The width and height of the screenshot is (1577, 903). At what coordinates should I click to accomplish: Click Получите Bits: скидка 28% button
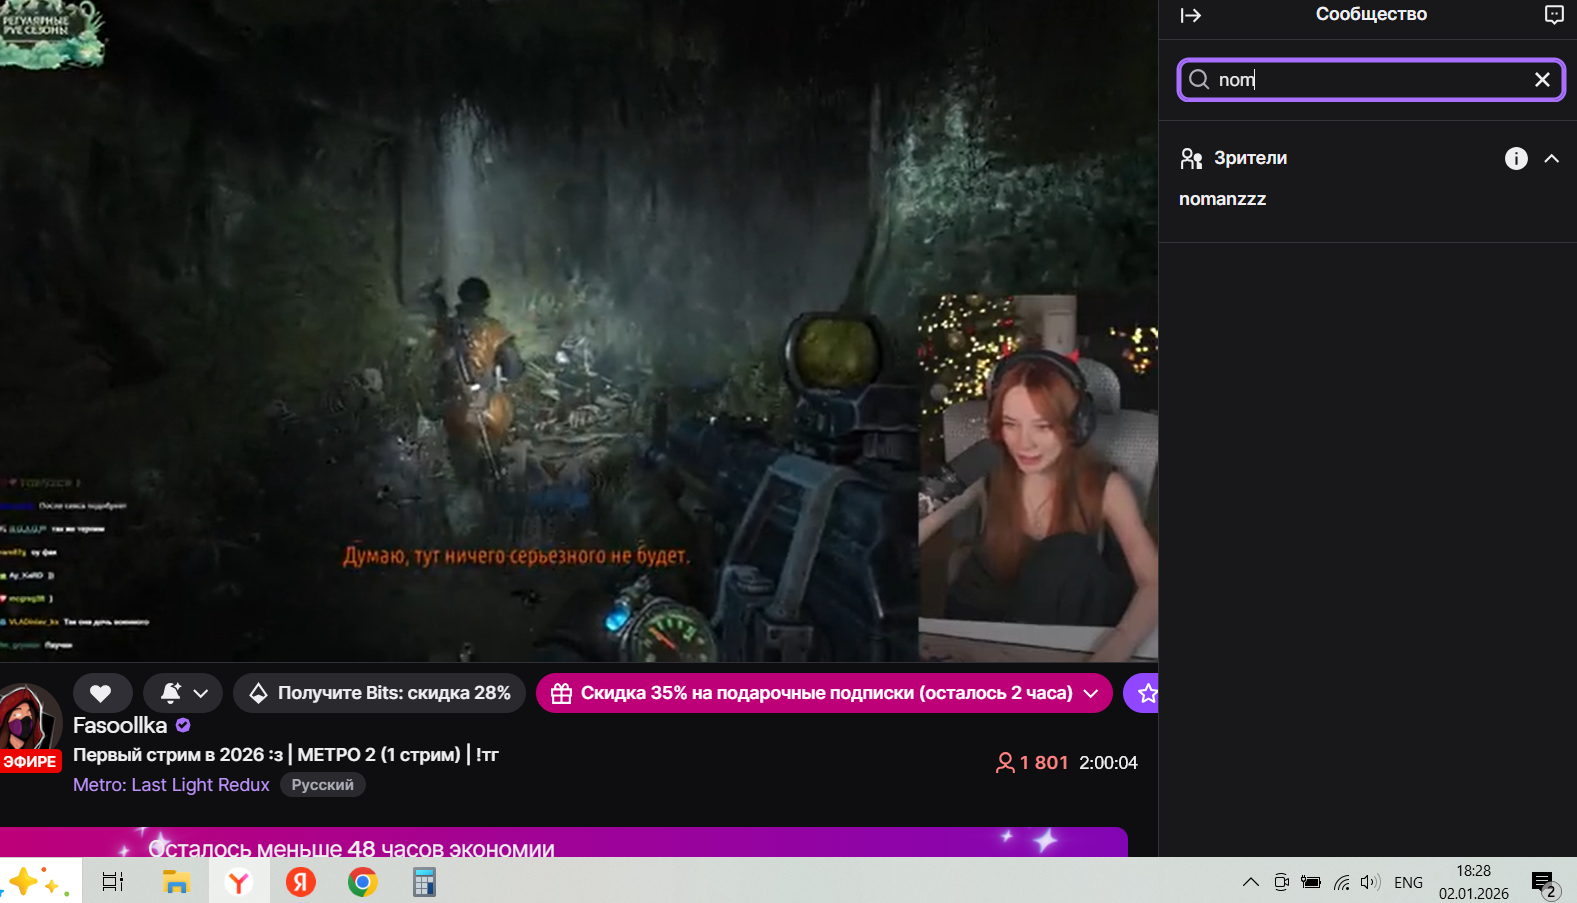379,693
